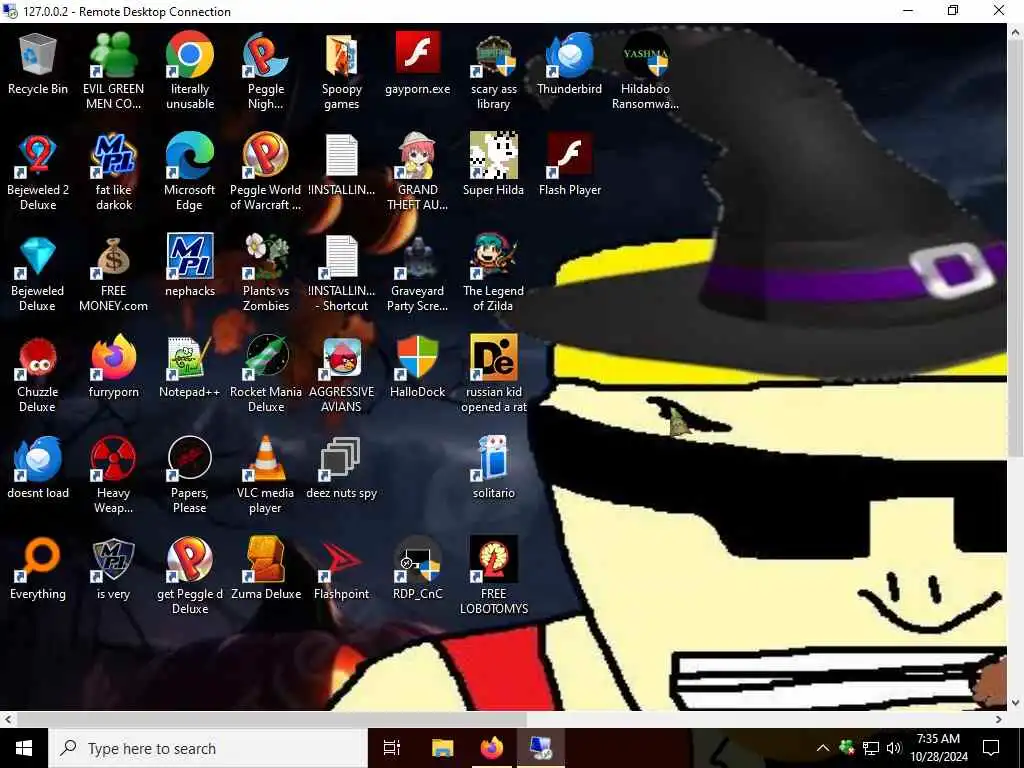Select the scary ass library shortcut

pyautogui.click(x=493, y=71)
